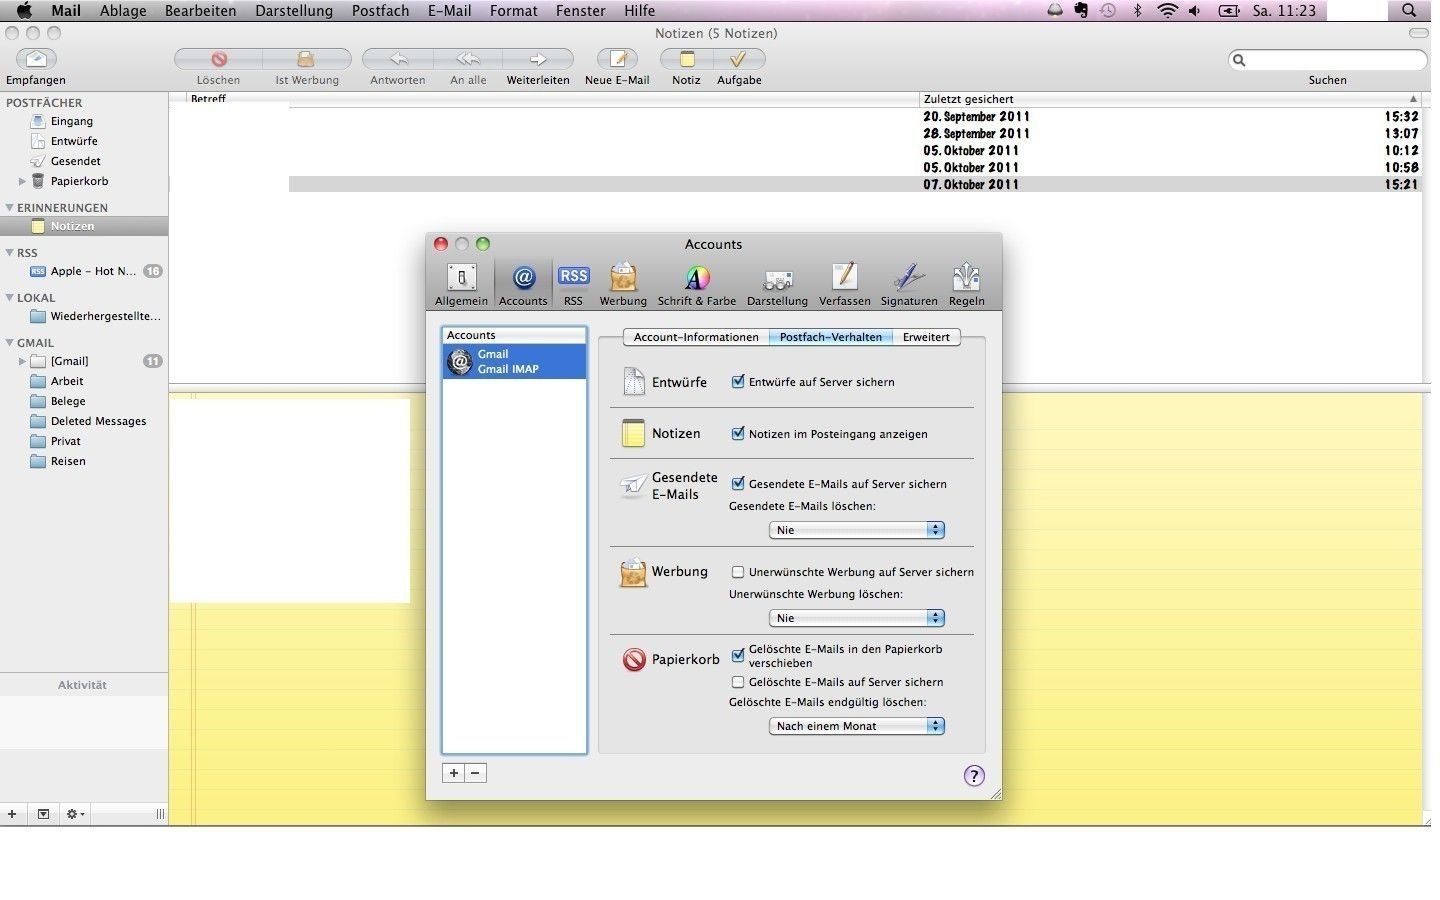Toggle the activity viewer button in sidebar footer
1440x900 pixels.
(x=43, y=814)
